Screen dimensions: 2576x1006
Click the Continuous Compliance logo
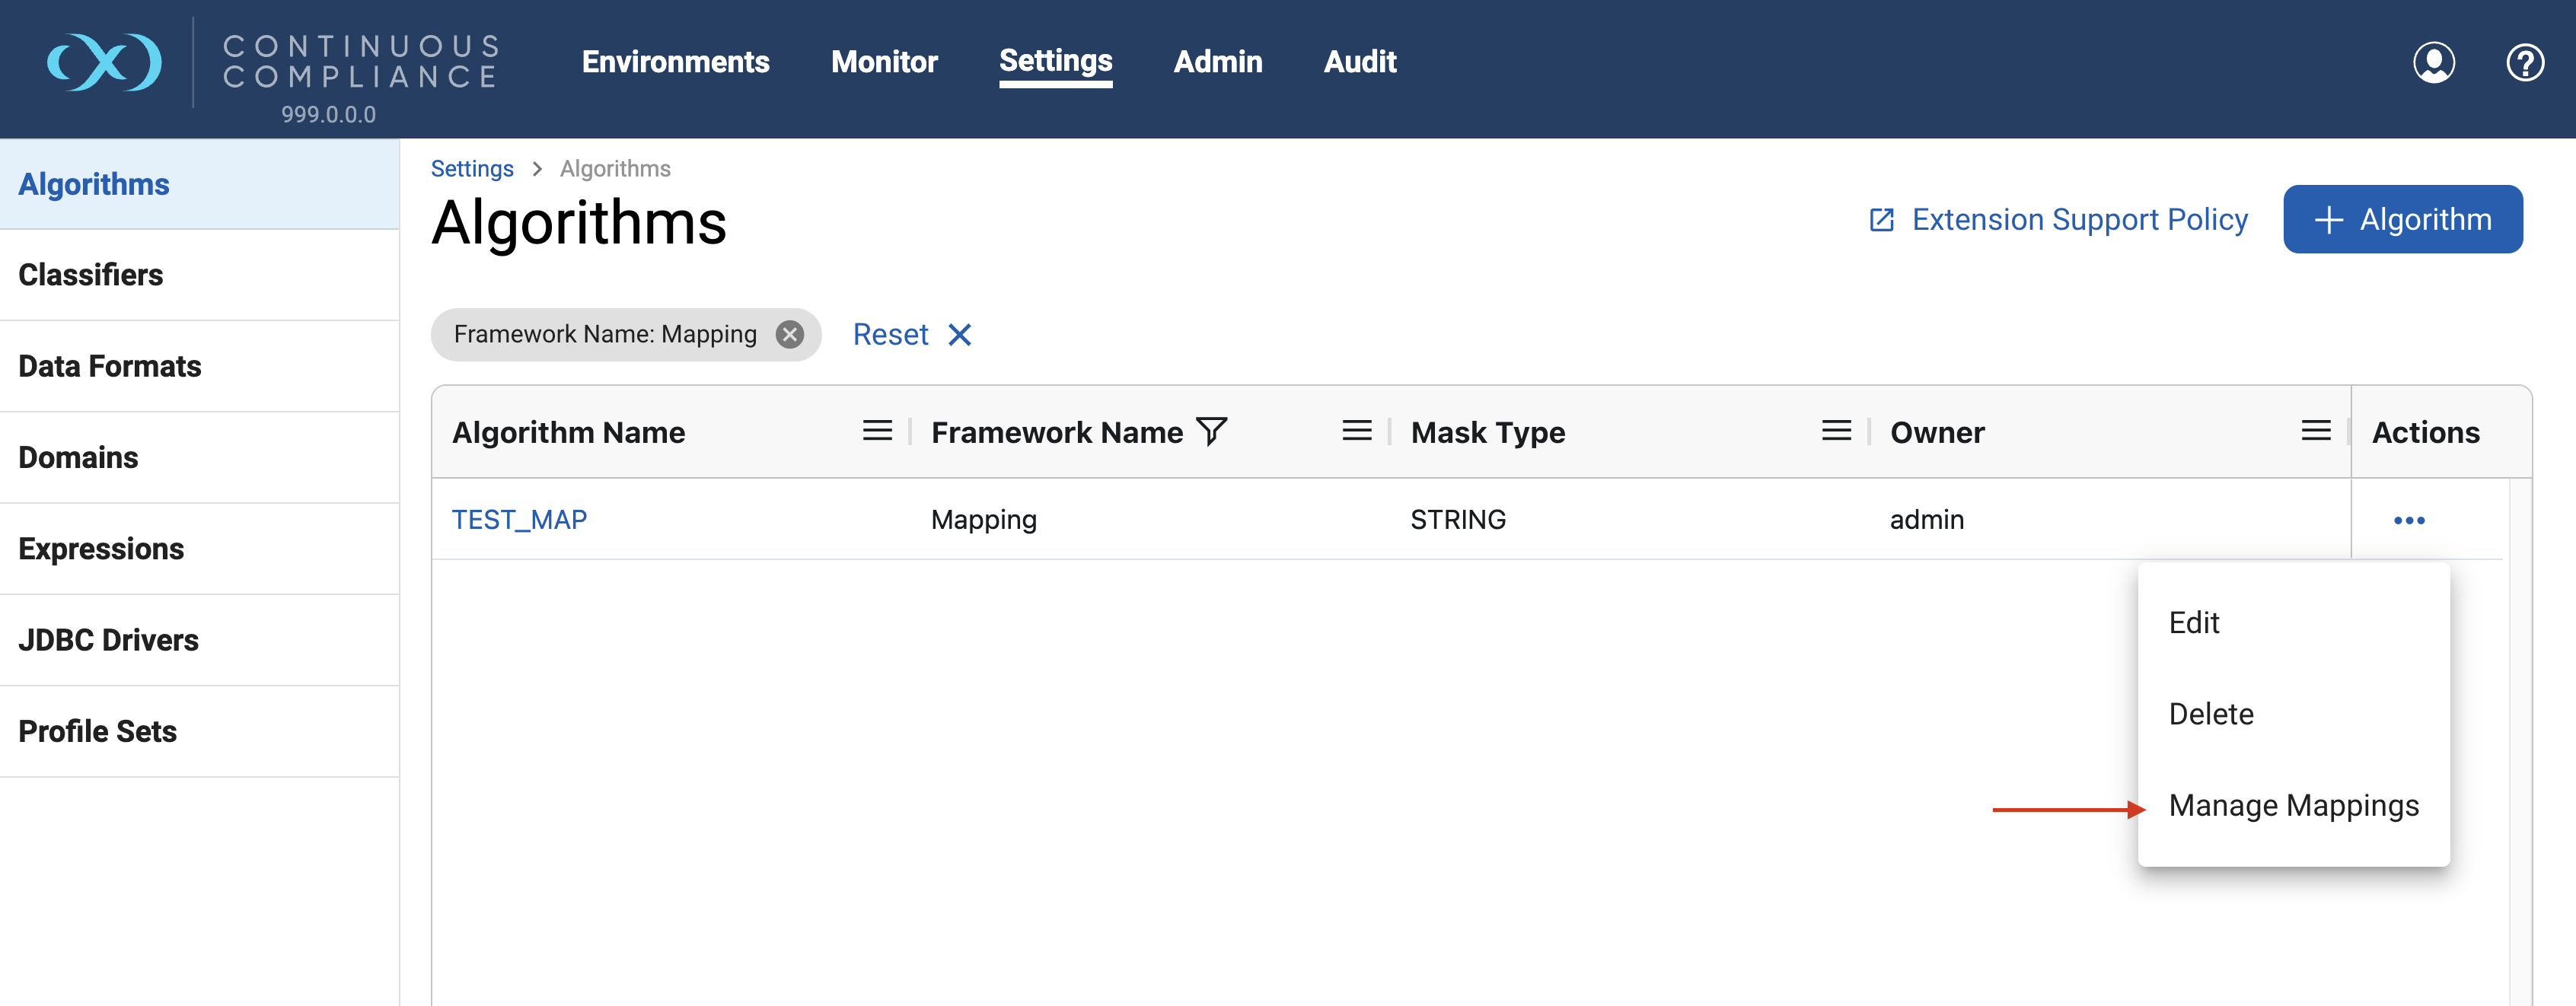click(x=104, y=62)
